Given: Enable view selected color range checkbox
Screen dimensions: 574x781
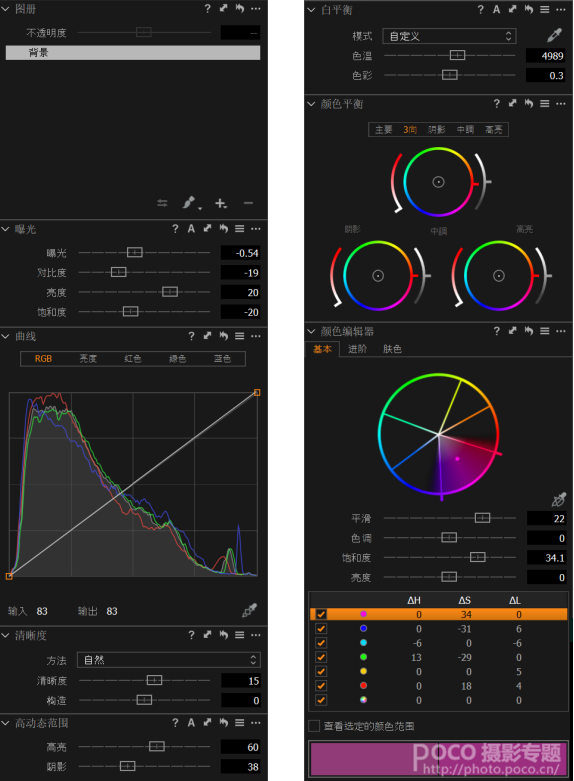Looking at the screenshot, I should tap(314, 726).
